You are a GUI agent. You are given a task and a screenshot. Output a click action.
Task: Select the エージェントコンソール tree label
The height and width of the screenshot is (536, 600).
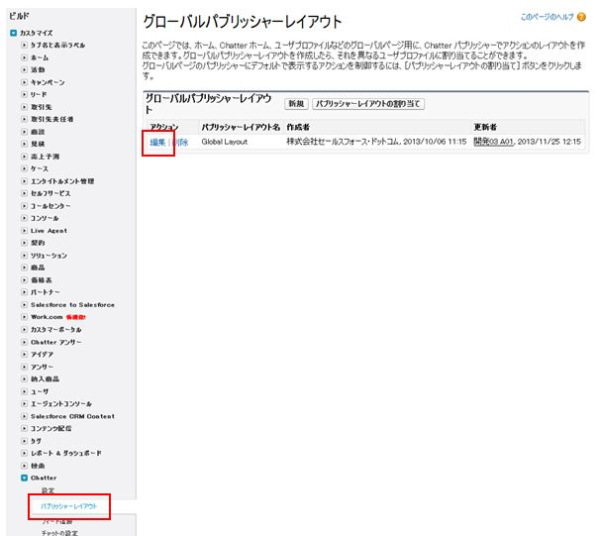61,404
